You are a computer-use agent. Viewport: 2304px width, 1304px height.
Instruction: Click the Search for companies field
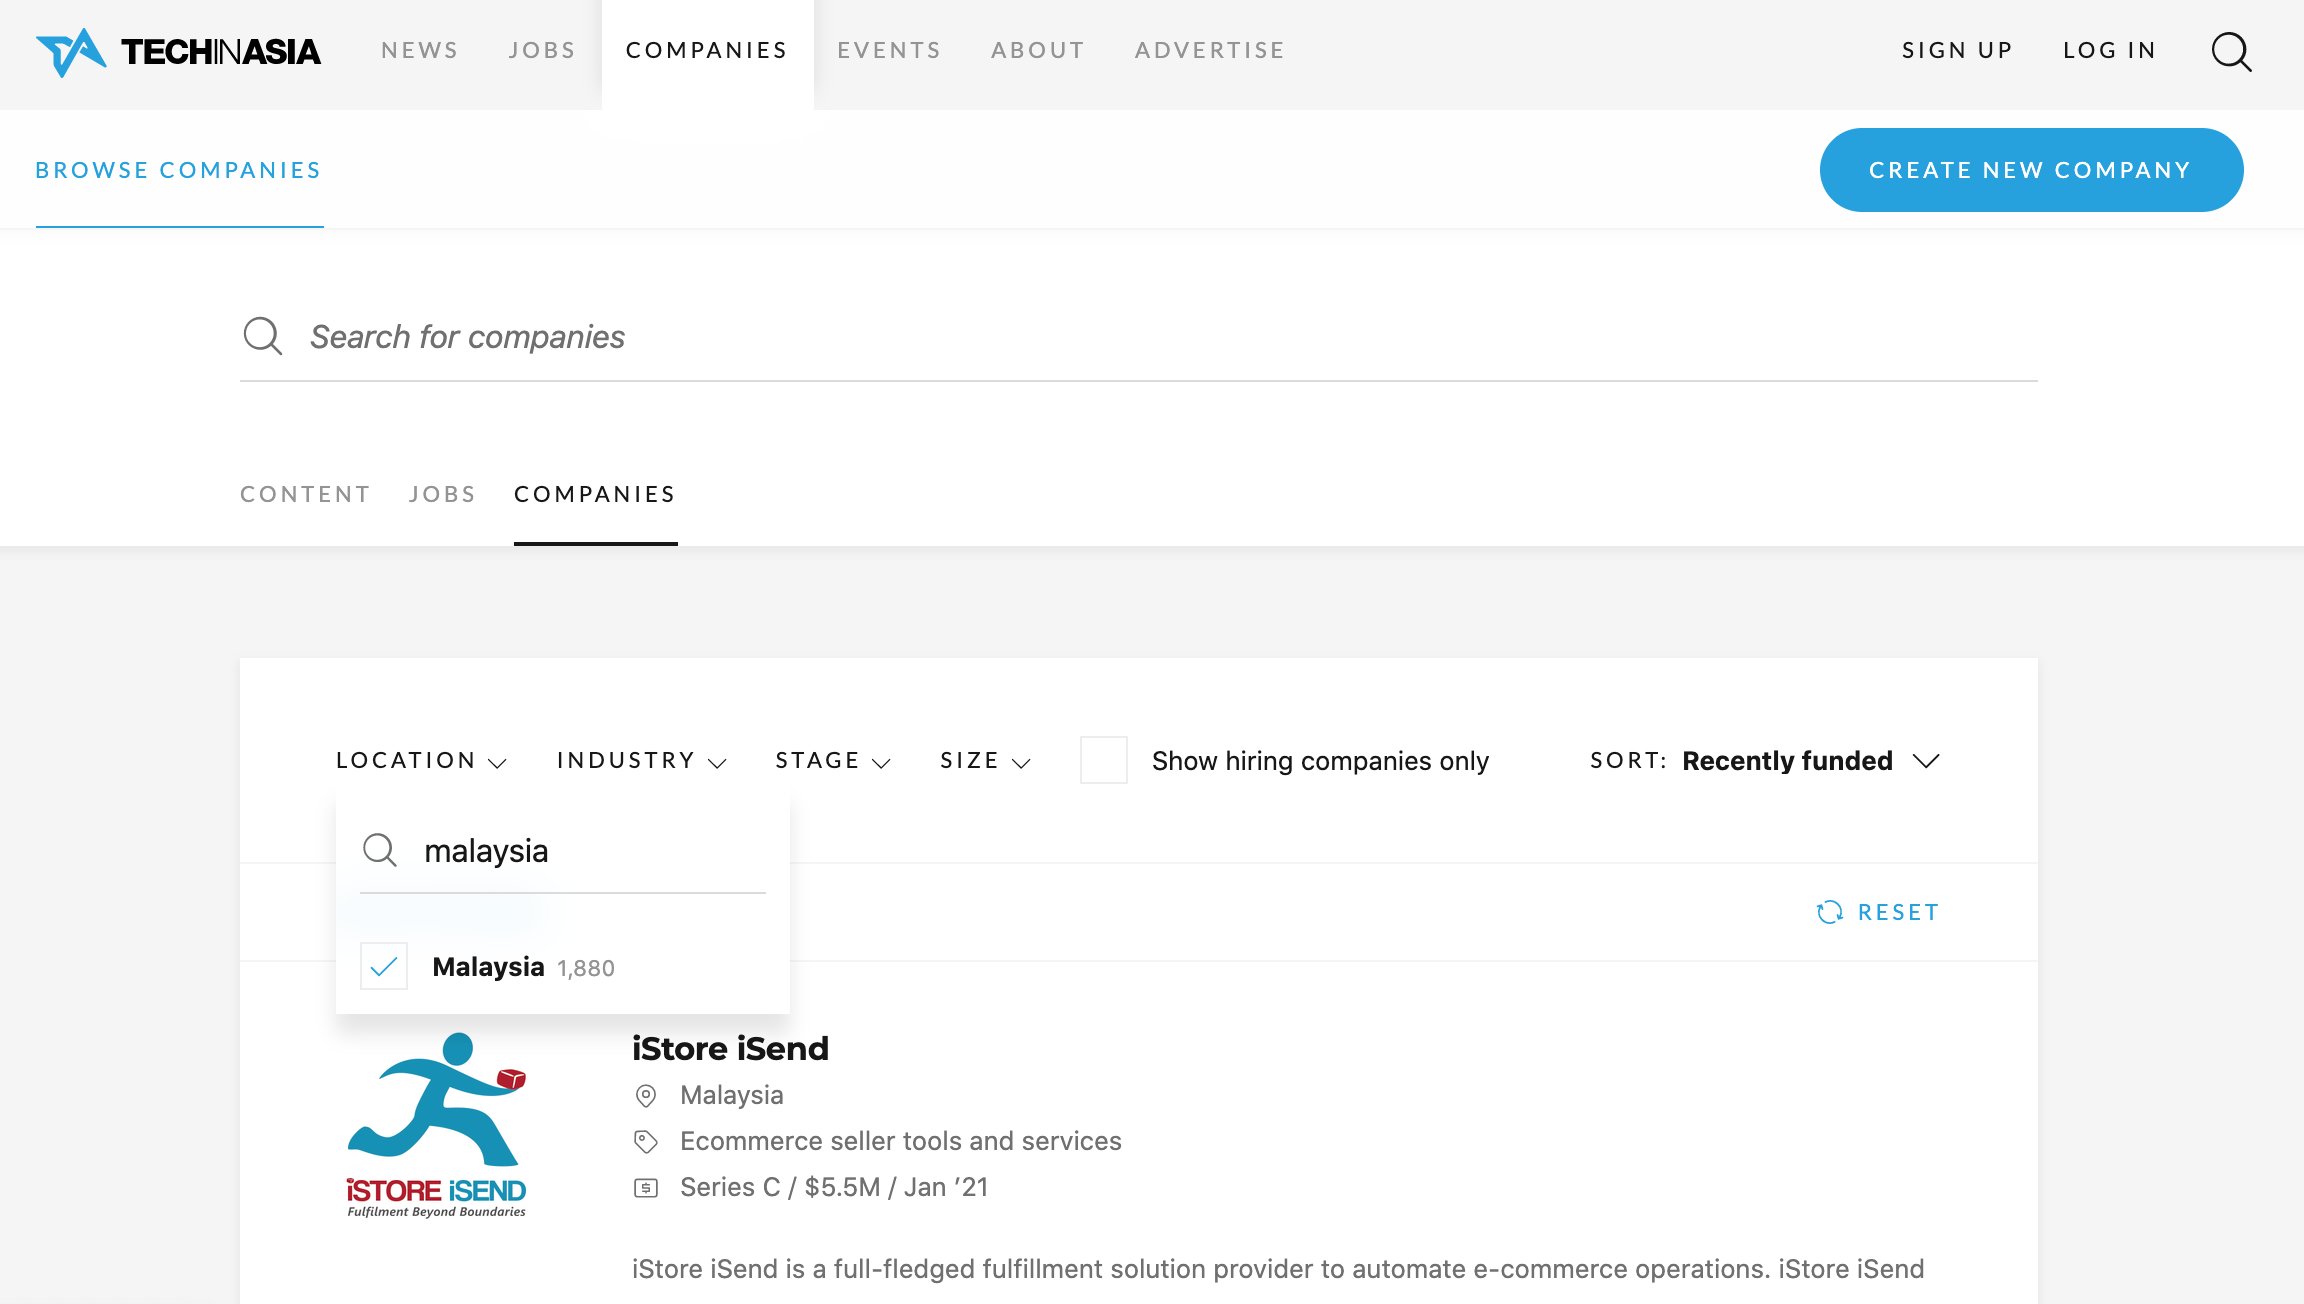point(1138,337)
